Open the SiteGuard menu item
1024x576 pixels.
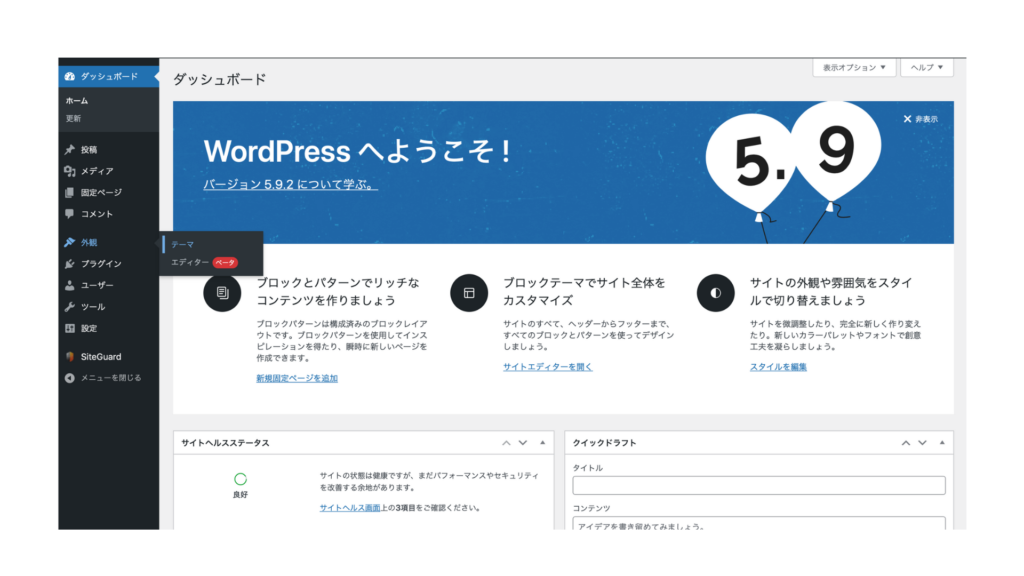point(101,357)
